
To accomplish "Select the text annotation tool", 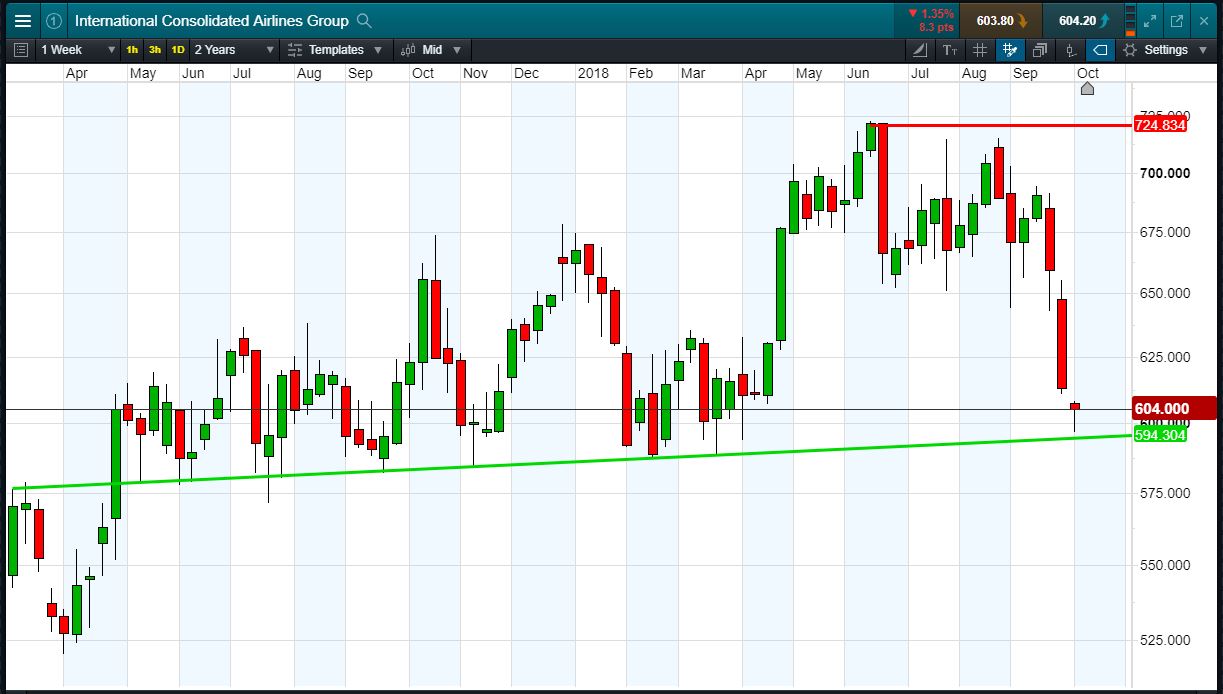I will click(x=950, y=50).
